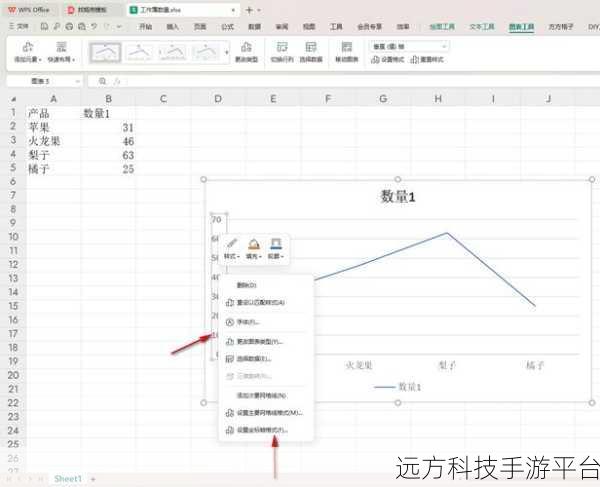The width and height of the screenshot is (600, 487).
Task: Click the chart legend entry 数量1
Action: (x=397, y=387)
